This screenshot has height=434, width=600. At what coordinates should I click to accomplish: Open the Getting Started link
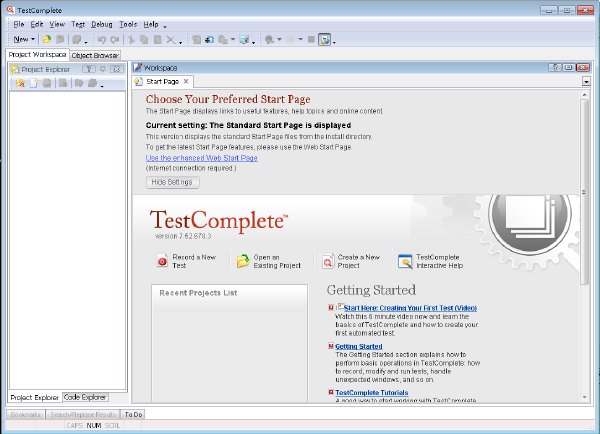click(359, 346)
